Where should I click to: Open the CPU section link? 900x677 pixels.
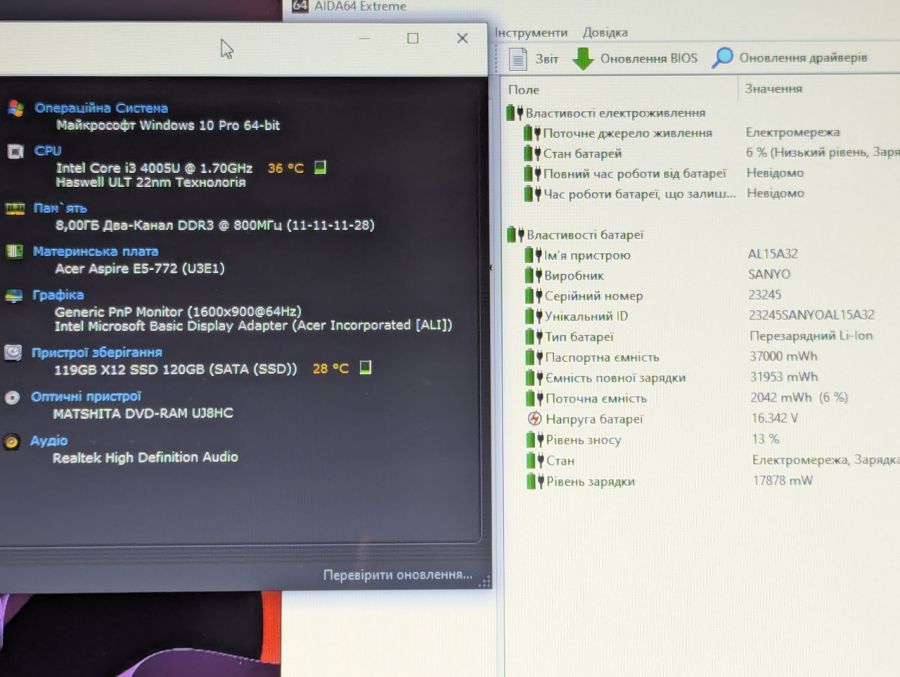click(48, 151)
